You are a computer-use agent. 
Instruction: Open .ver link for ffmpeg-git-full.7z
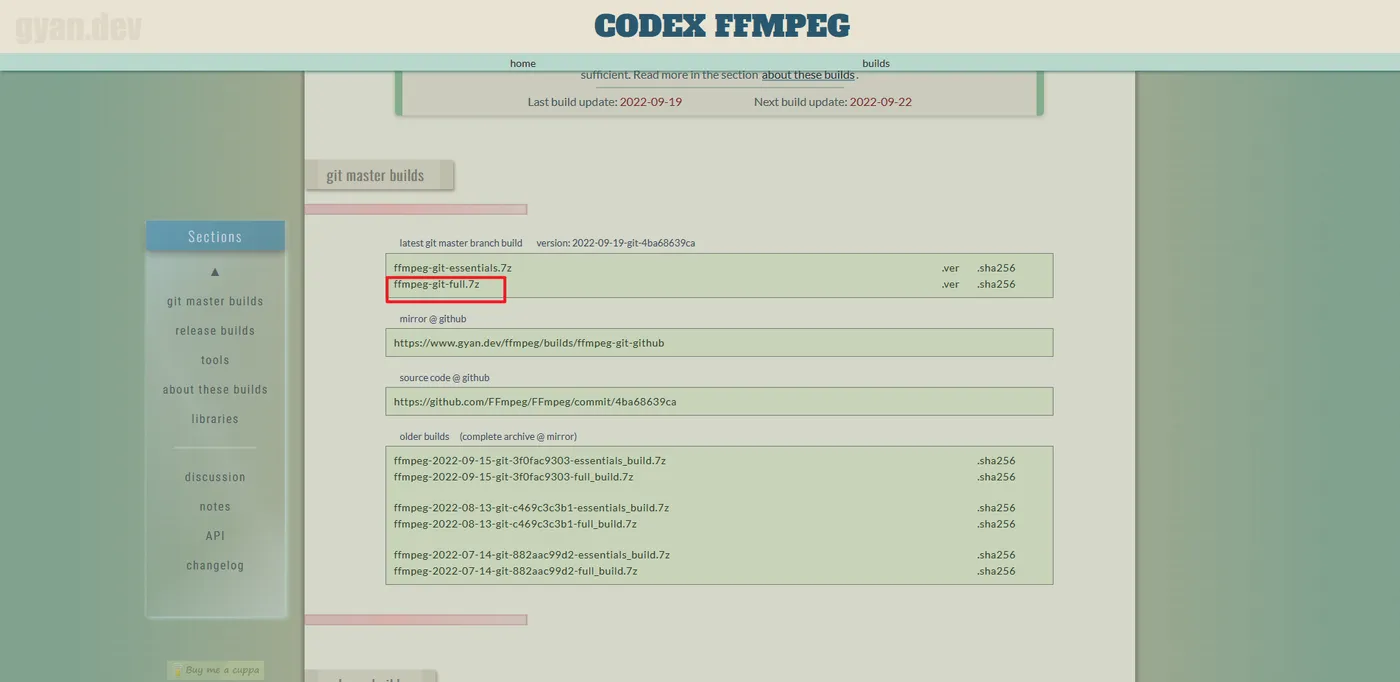(x=950, y=284)
